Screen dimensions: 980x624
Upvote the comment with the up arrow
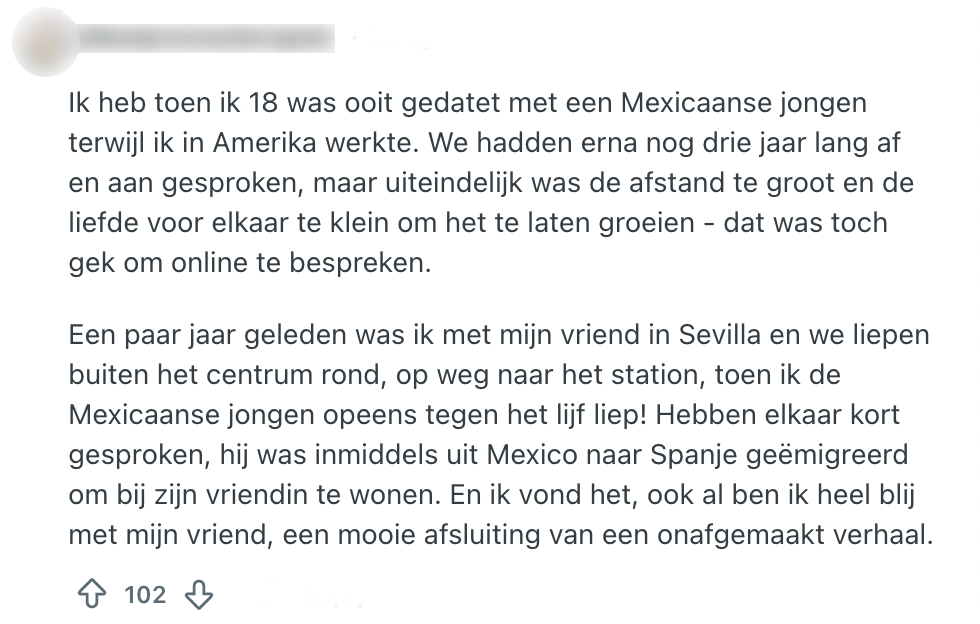click(x=92, y=595)
